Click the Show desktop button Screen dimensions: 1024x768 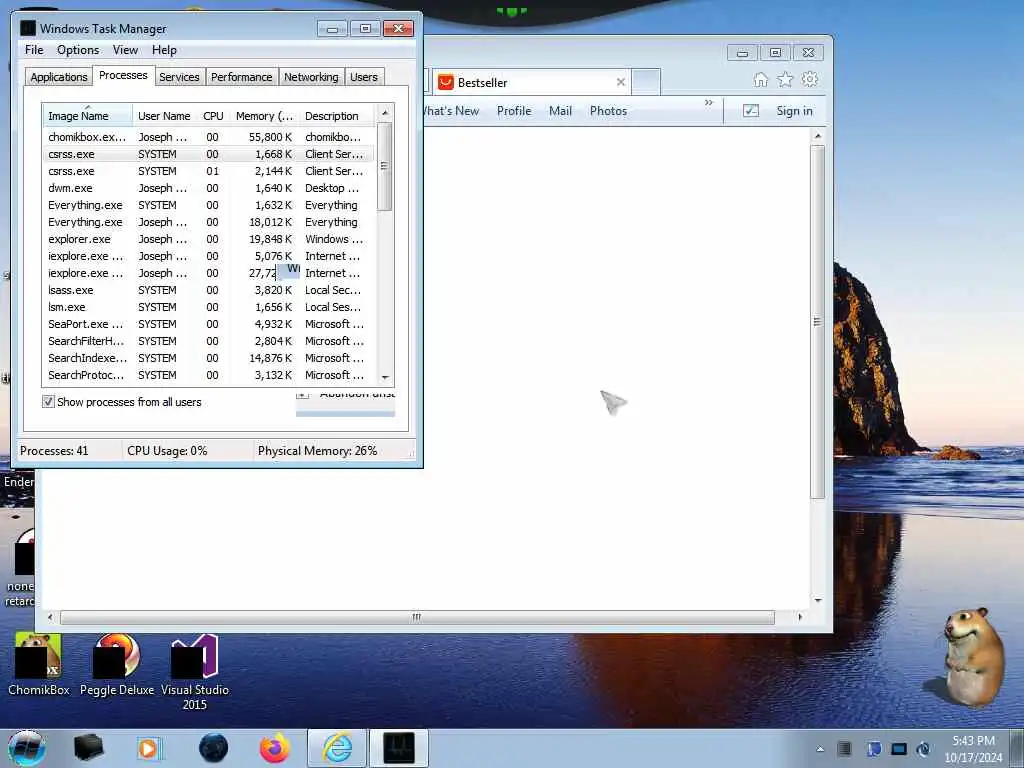1017,748
